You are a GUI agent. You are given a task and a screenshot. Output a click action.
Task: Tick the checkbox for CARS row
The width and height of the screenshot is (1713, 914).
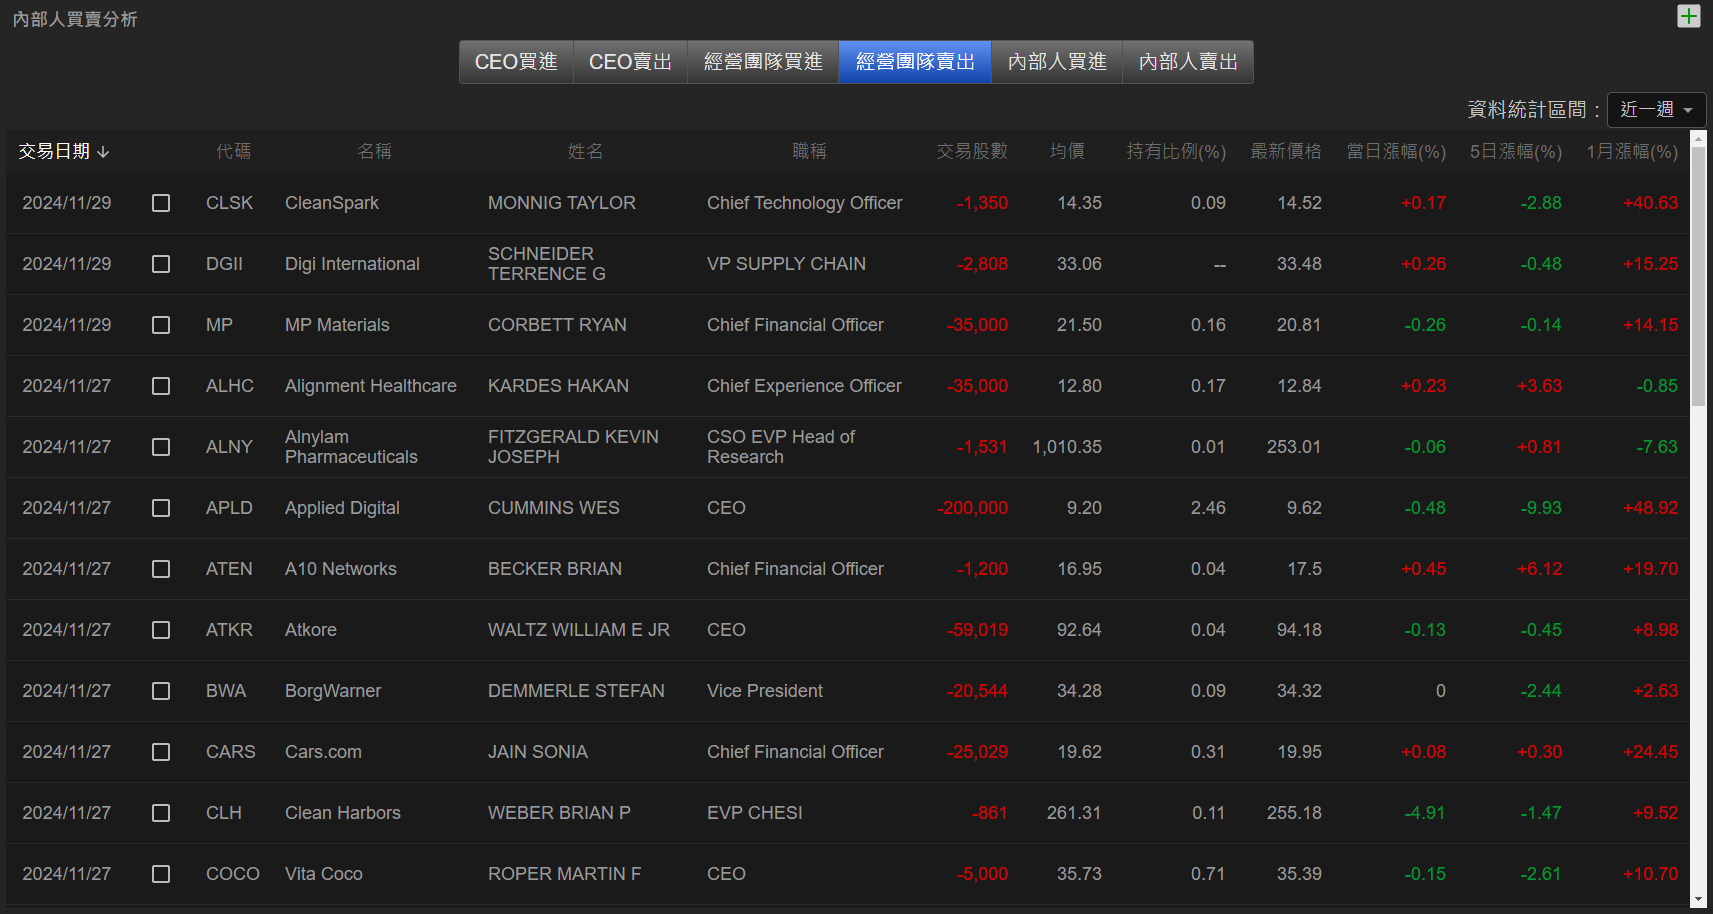[x=161, y=752]
